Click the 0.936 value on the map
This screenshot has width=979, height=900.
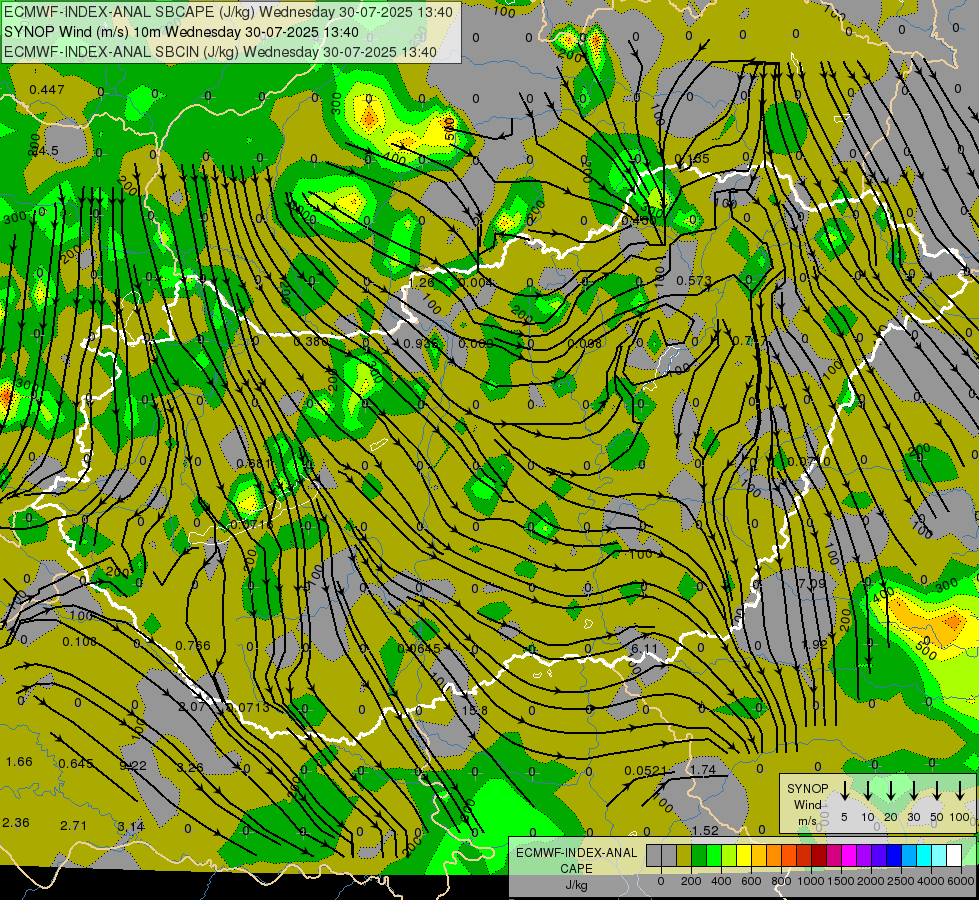(x=420, y=344)
